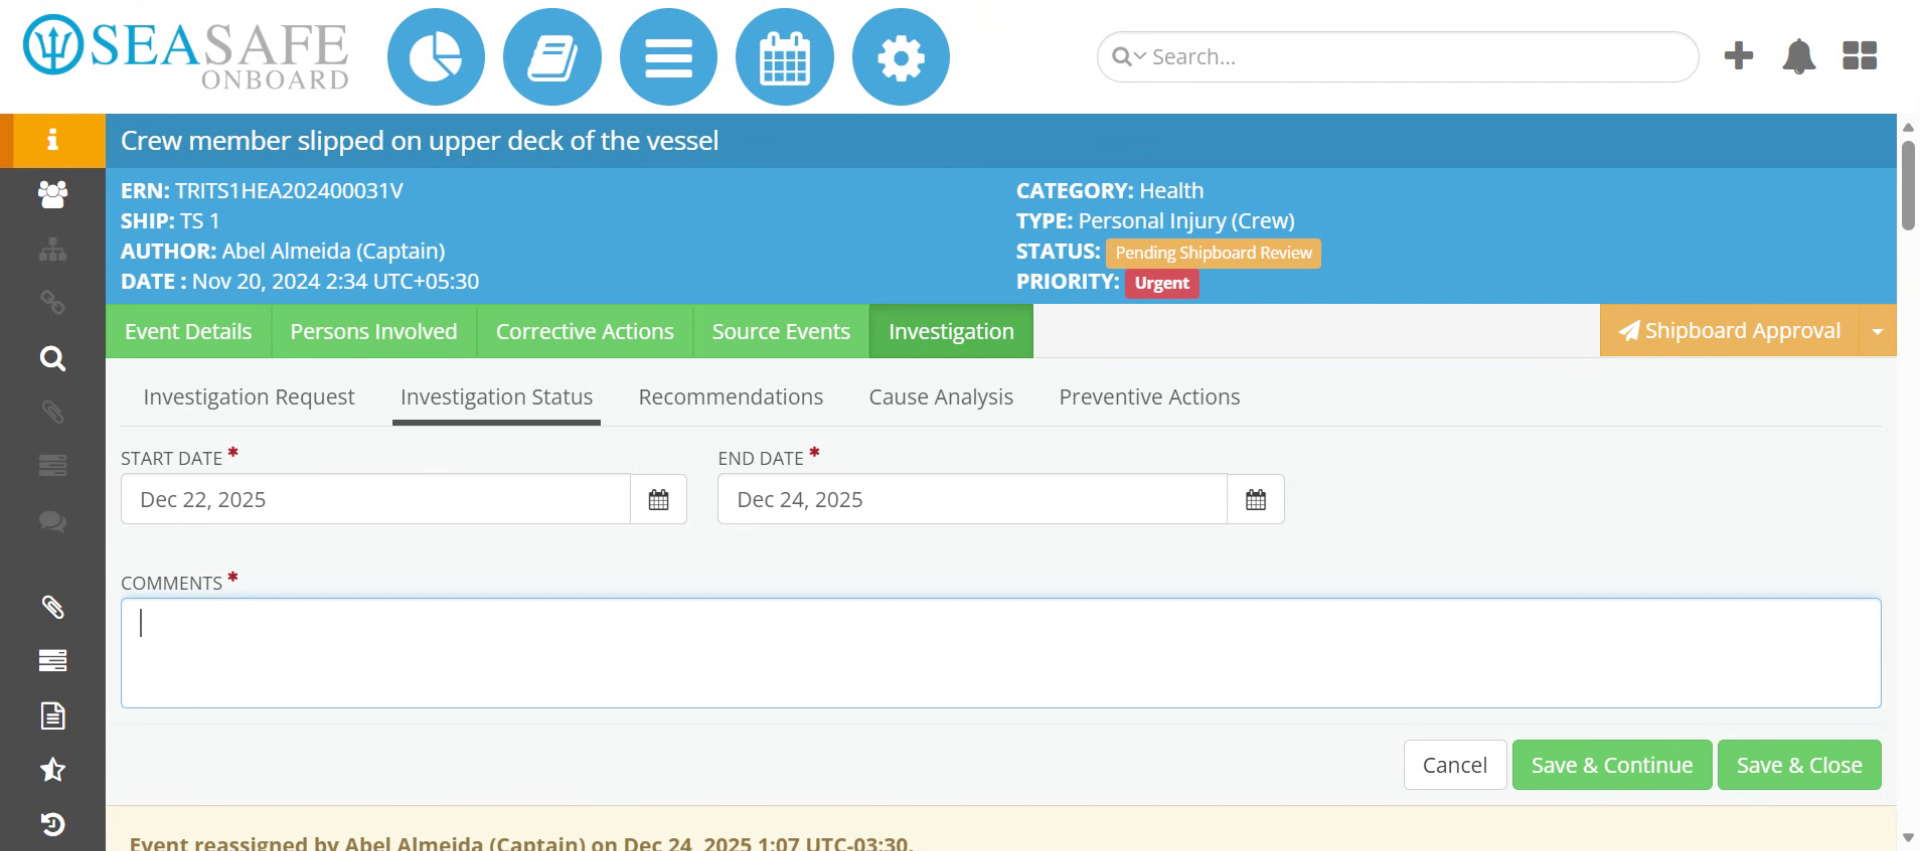
Task: Focus the Search input field
Action: pos(1398,57)
